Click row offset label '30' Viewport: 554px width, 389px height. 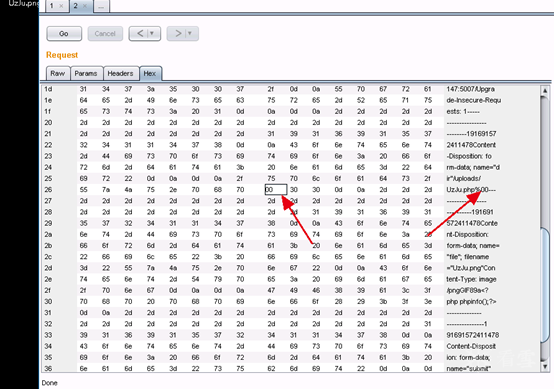point(48,302)
